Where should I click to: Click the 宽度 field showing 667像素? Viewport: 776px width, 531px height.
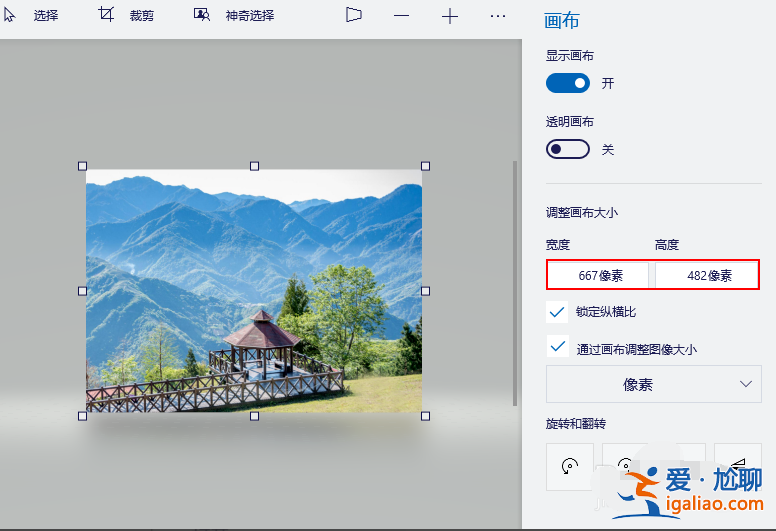coord(598,275)
